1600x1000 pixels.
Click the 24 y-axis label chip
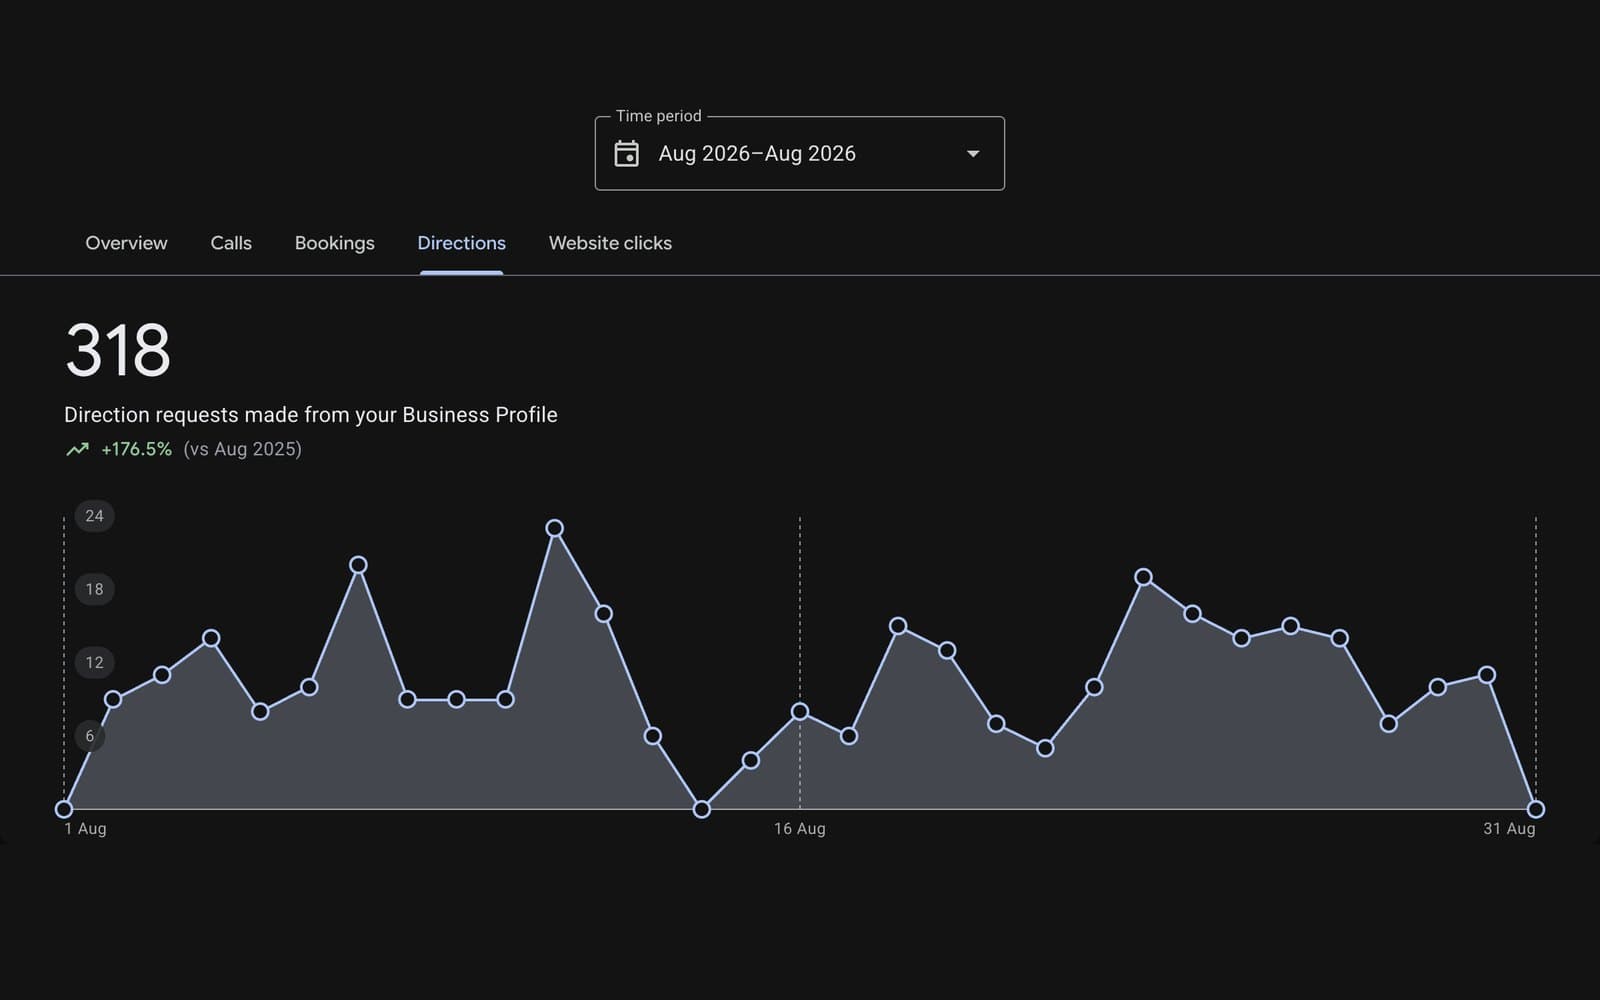pyautogui.click(x=94, y=516)
